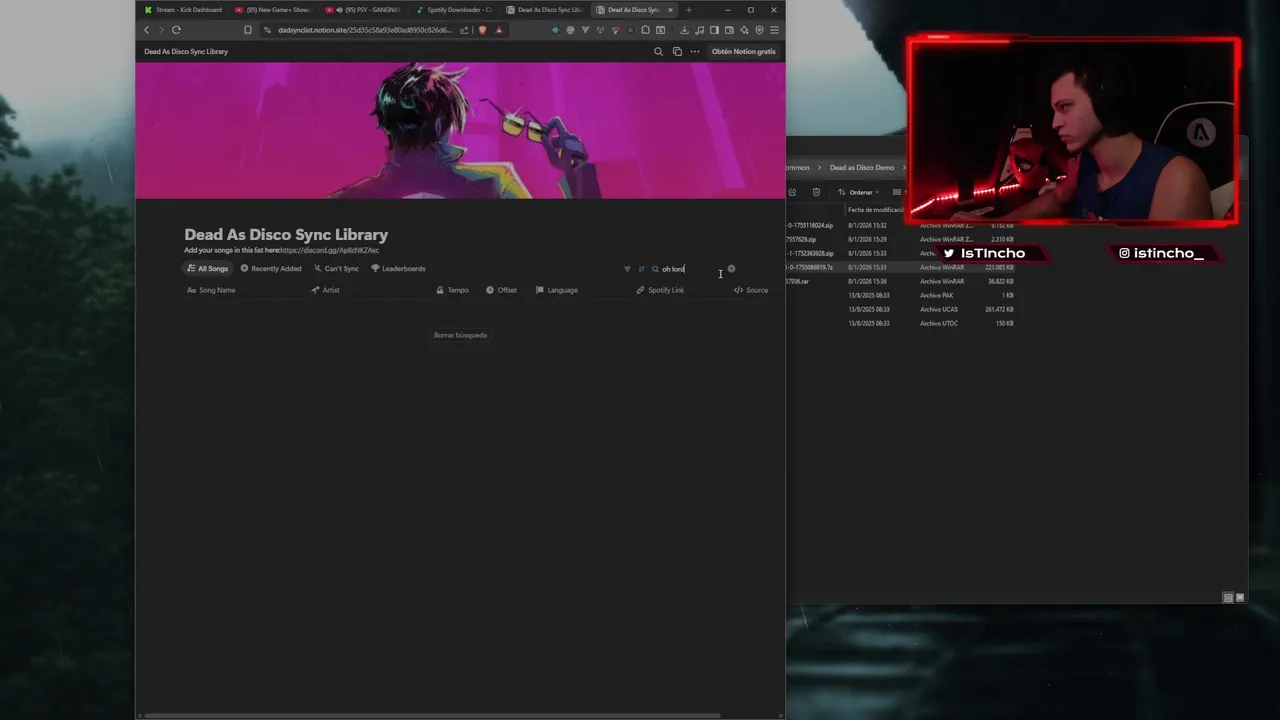Click the share icon in File Explorer toolbar
Screen dimensions: 1280x720
792,192
